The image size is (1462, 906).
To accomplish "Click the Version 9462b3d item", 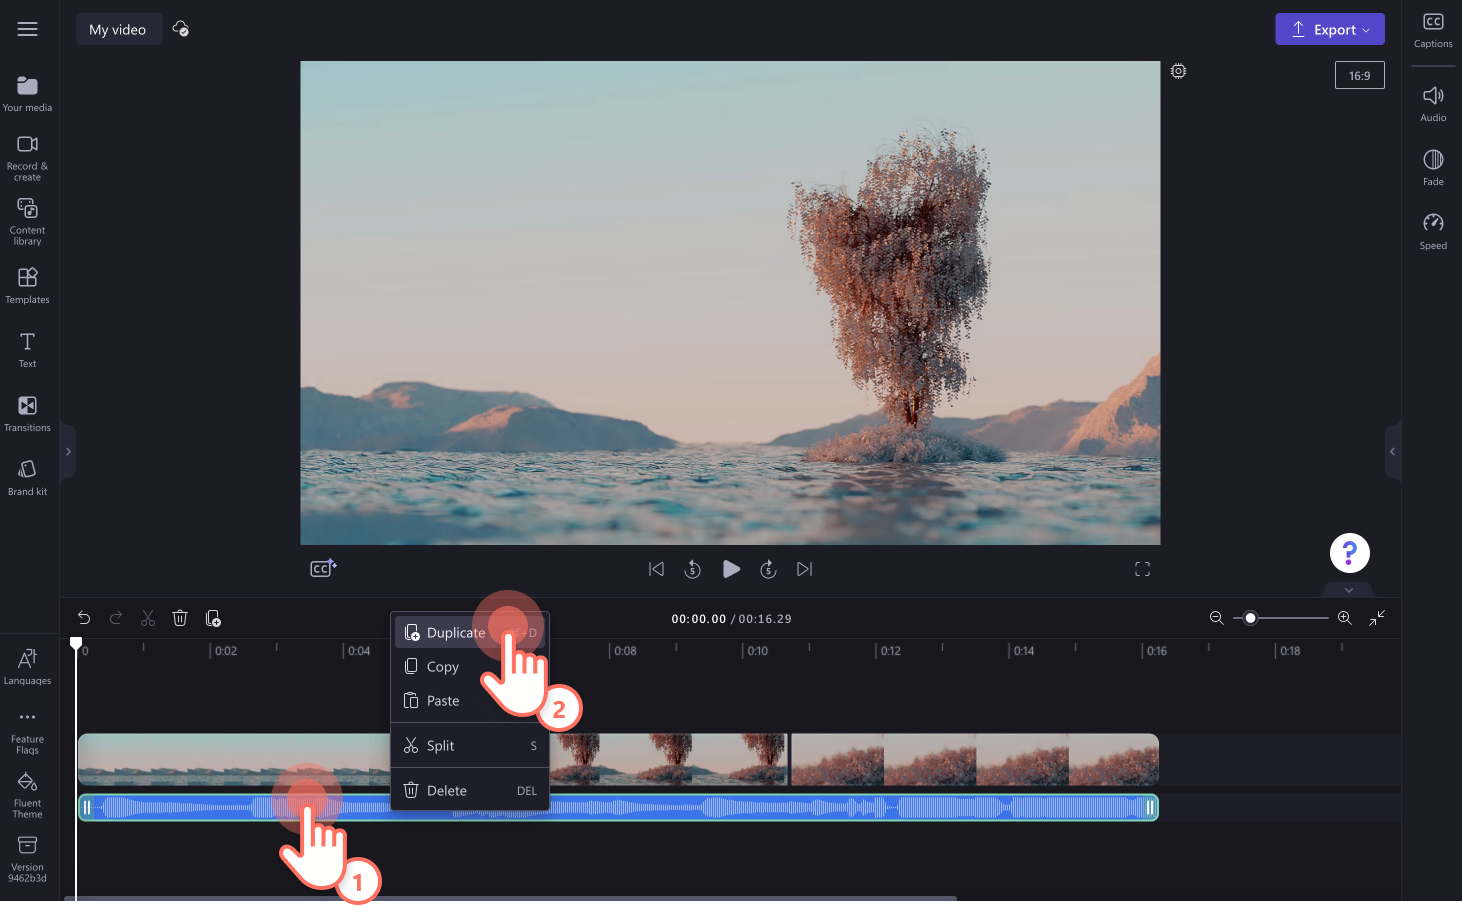I will pos(27,859).
